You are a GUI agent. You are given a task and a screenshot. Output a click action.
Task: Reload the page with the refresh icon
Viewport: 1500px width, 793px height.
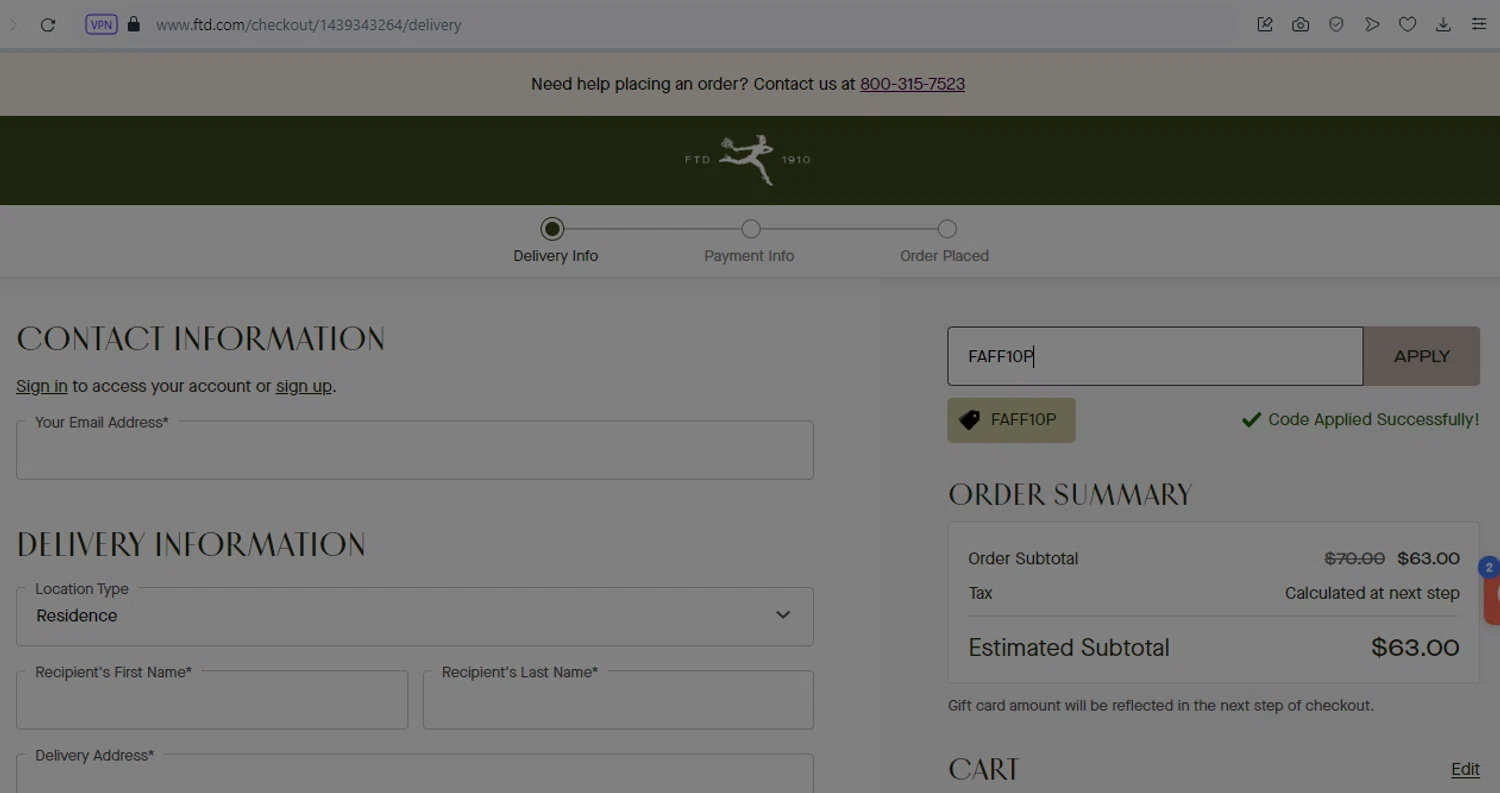tap(47, 25)
